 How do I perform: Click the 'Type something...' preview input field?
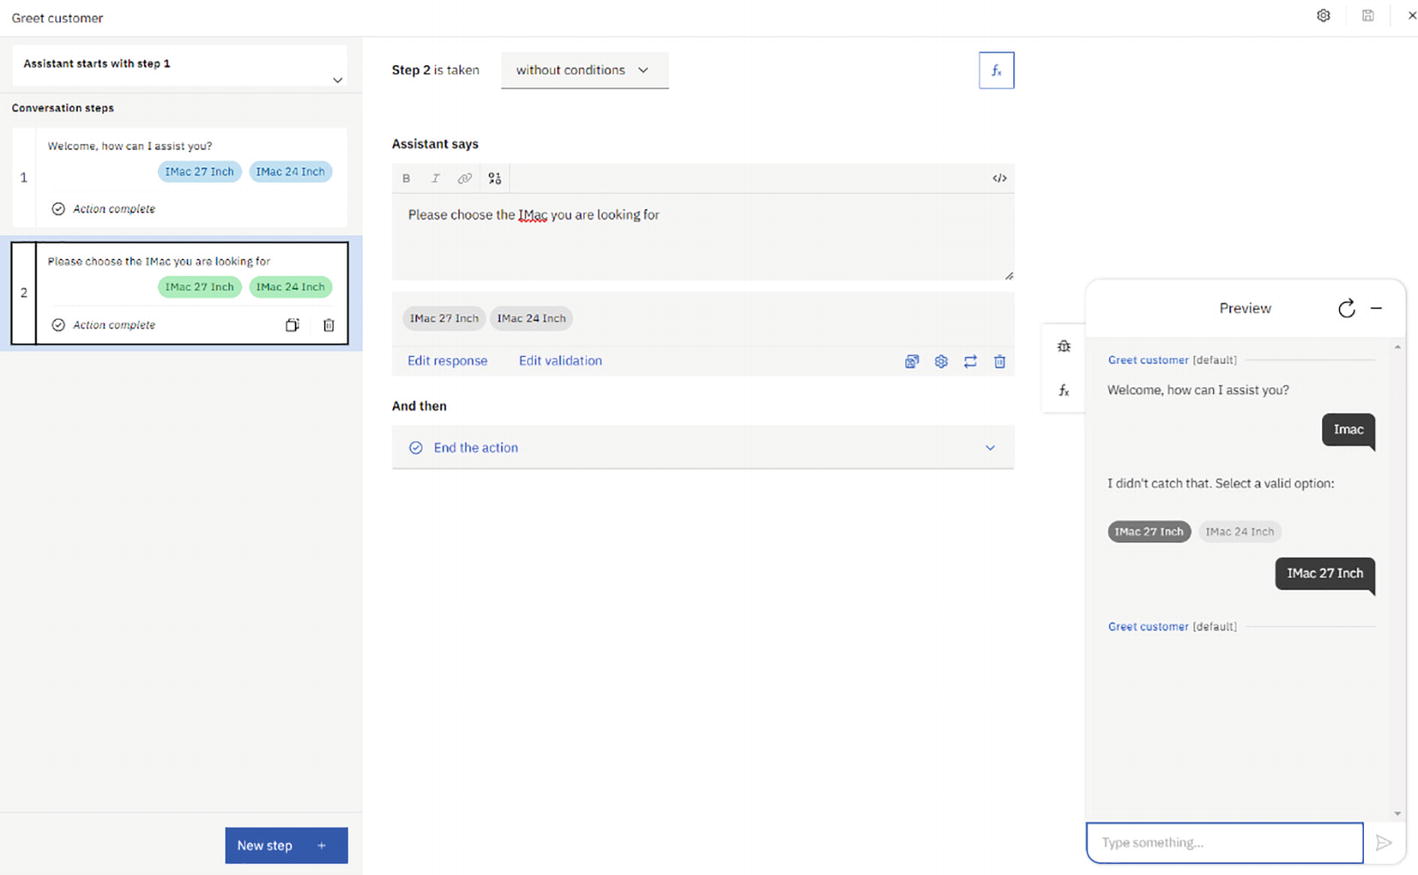coord(1224,842)
